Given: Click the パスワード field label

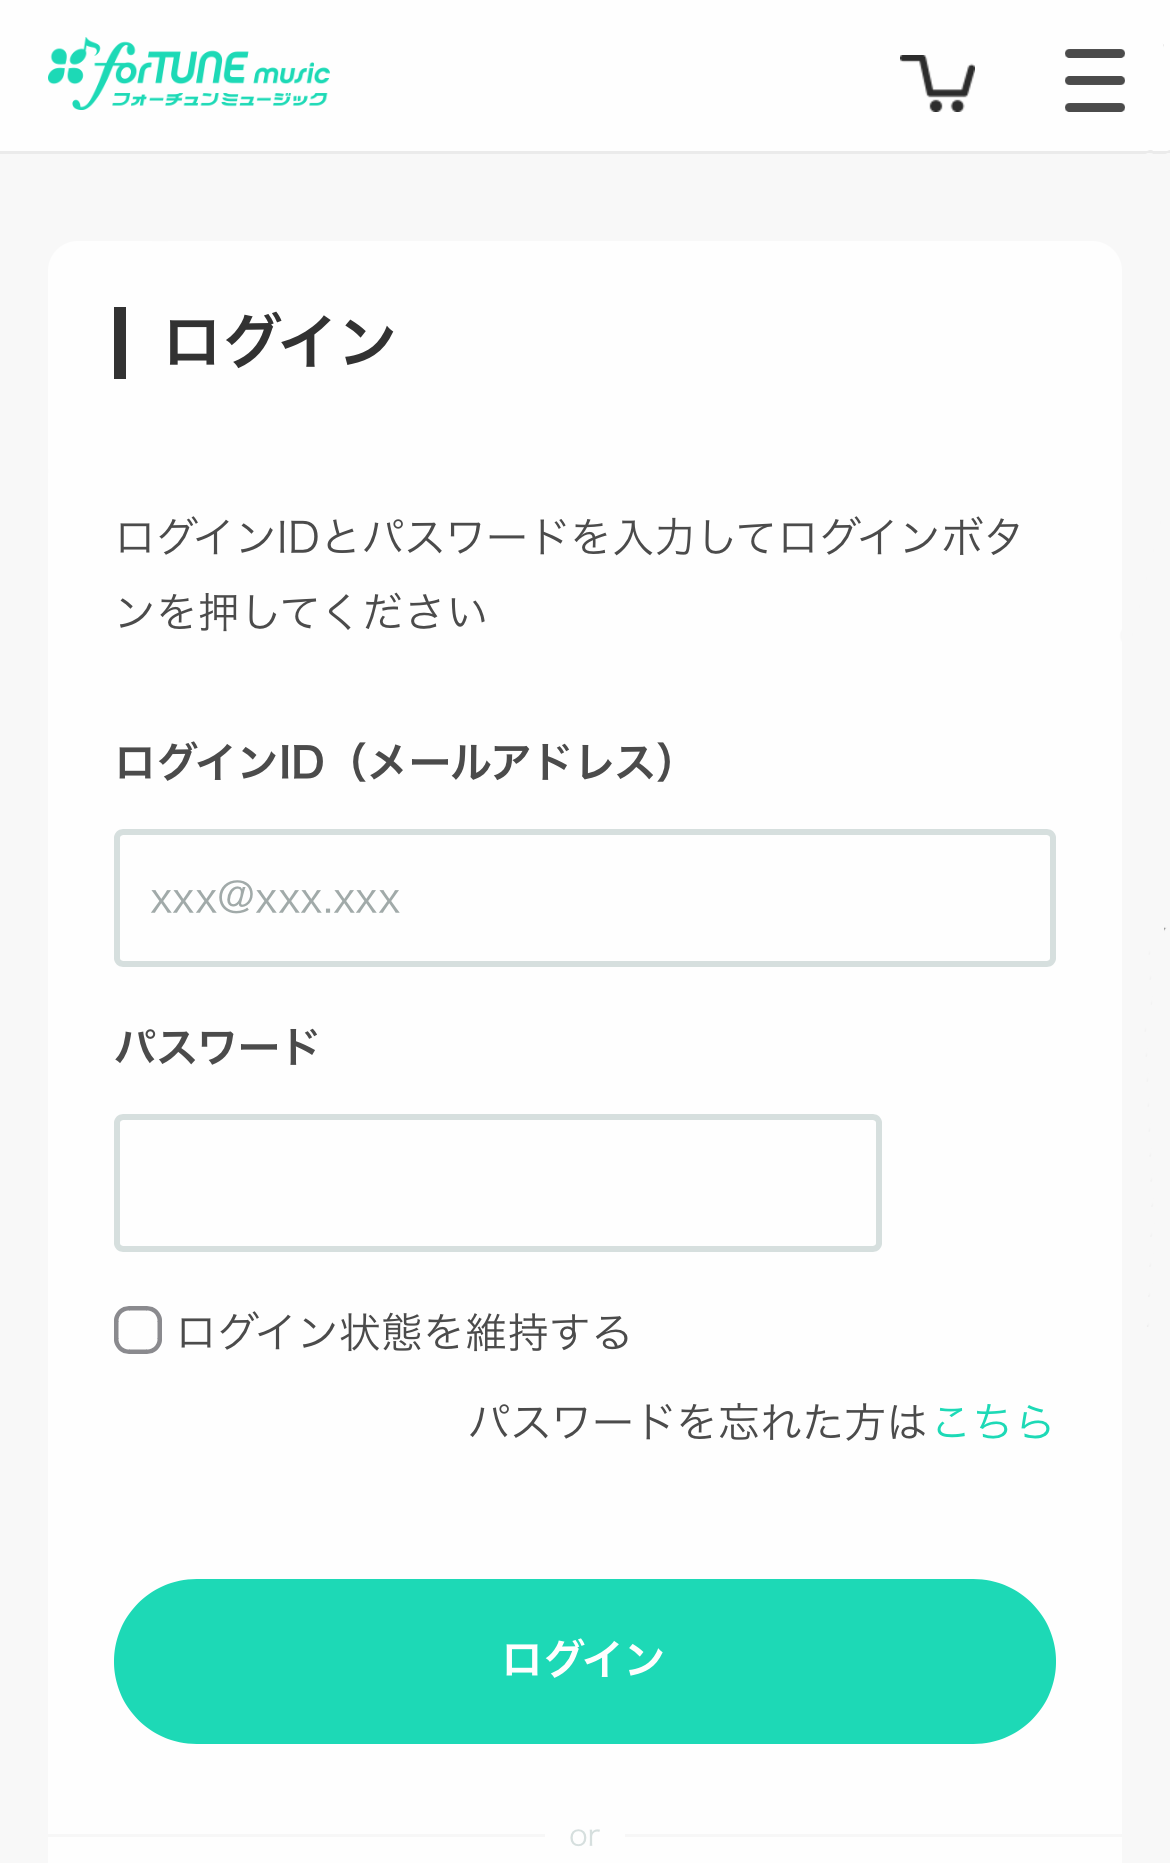Looking at the screenshot, I should click(x=217, y=1047).
